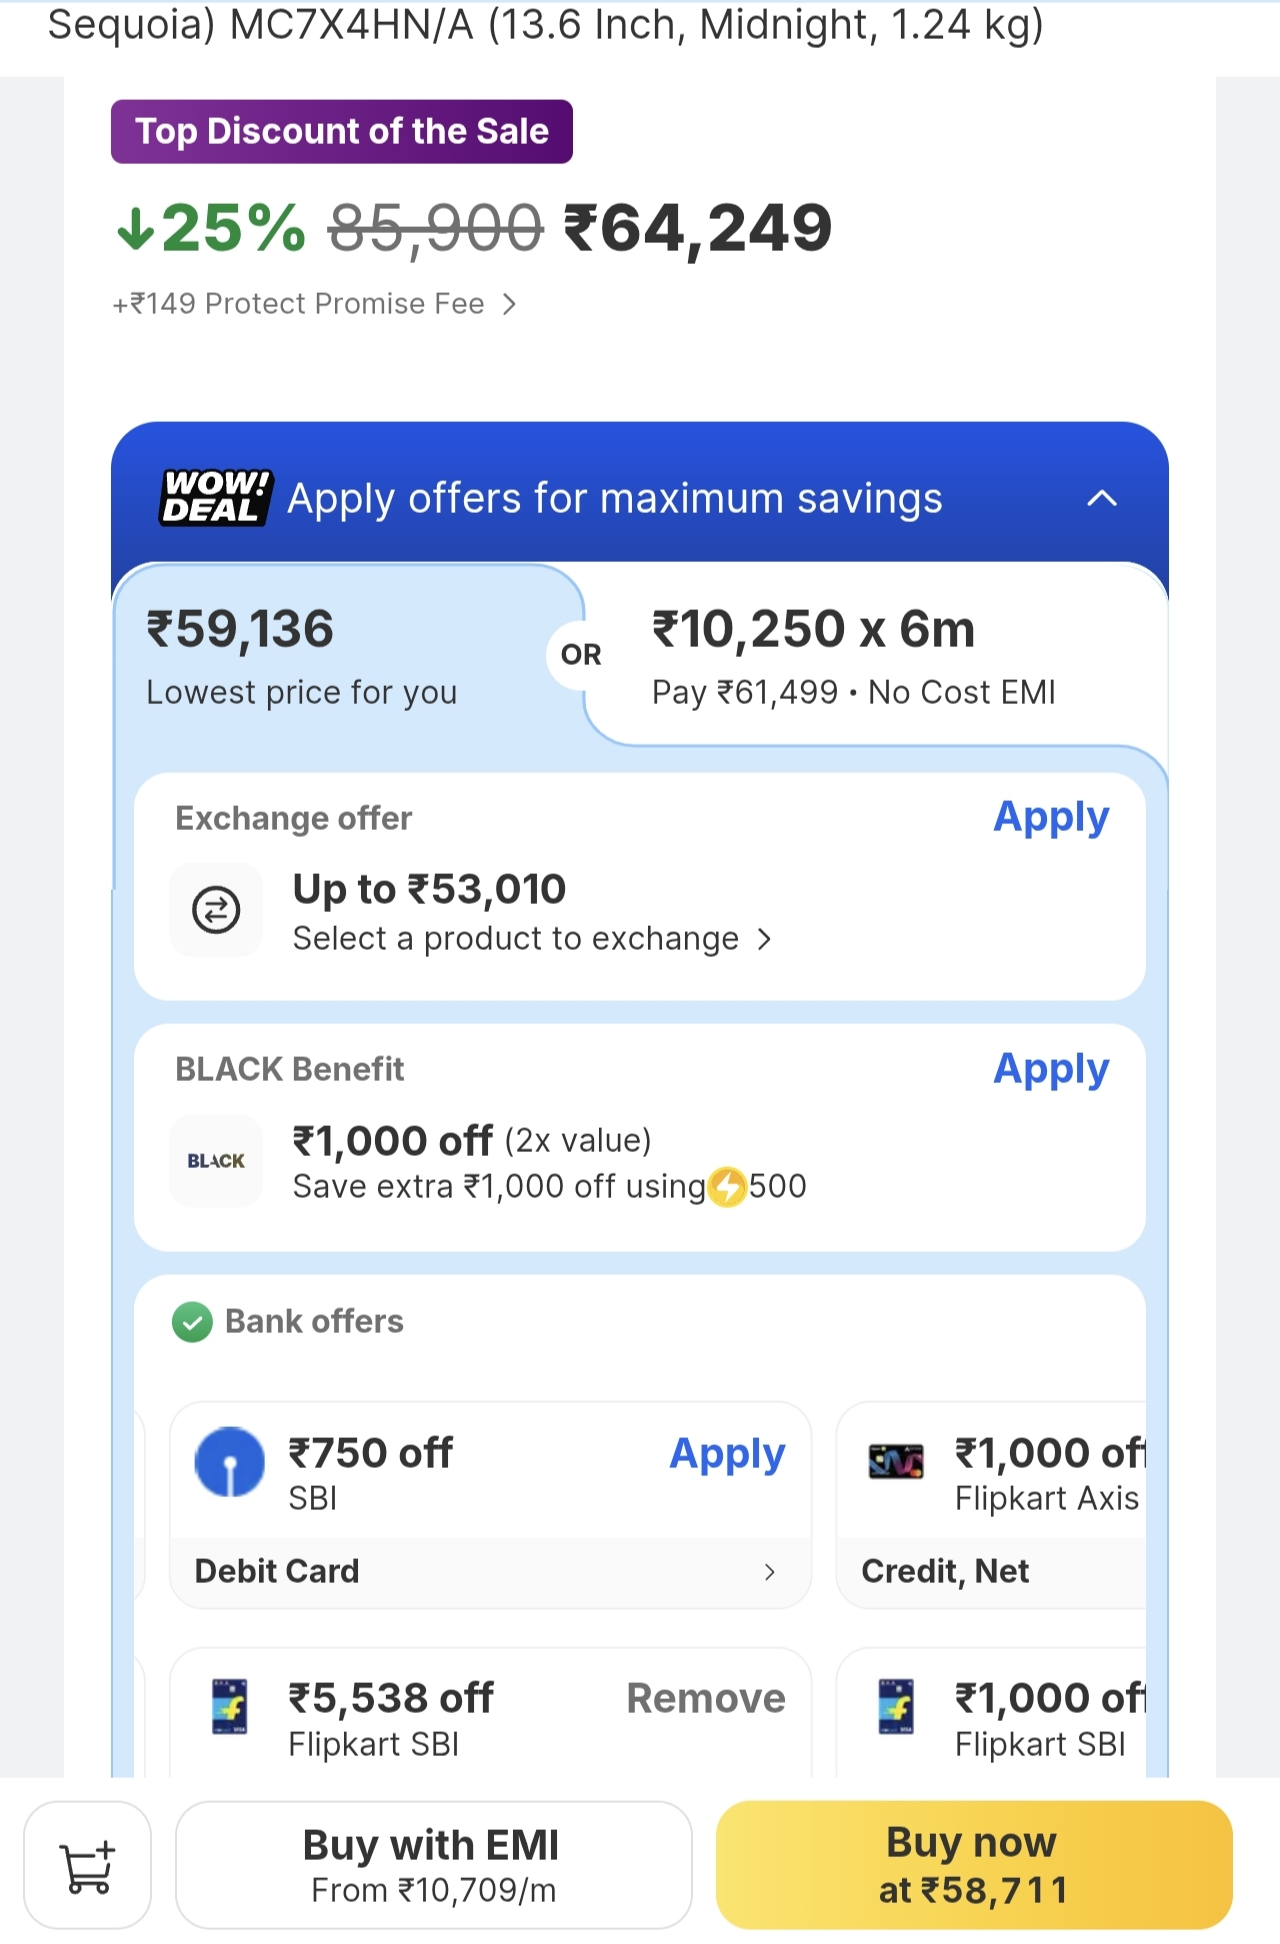
Task: Tap the BLACK membership logo icon
Action: coord(216,1161)
